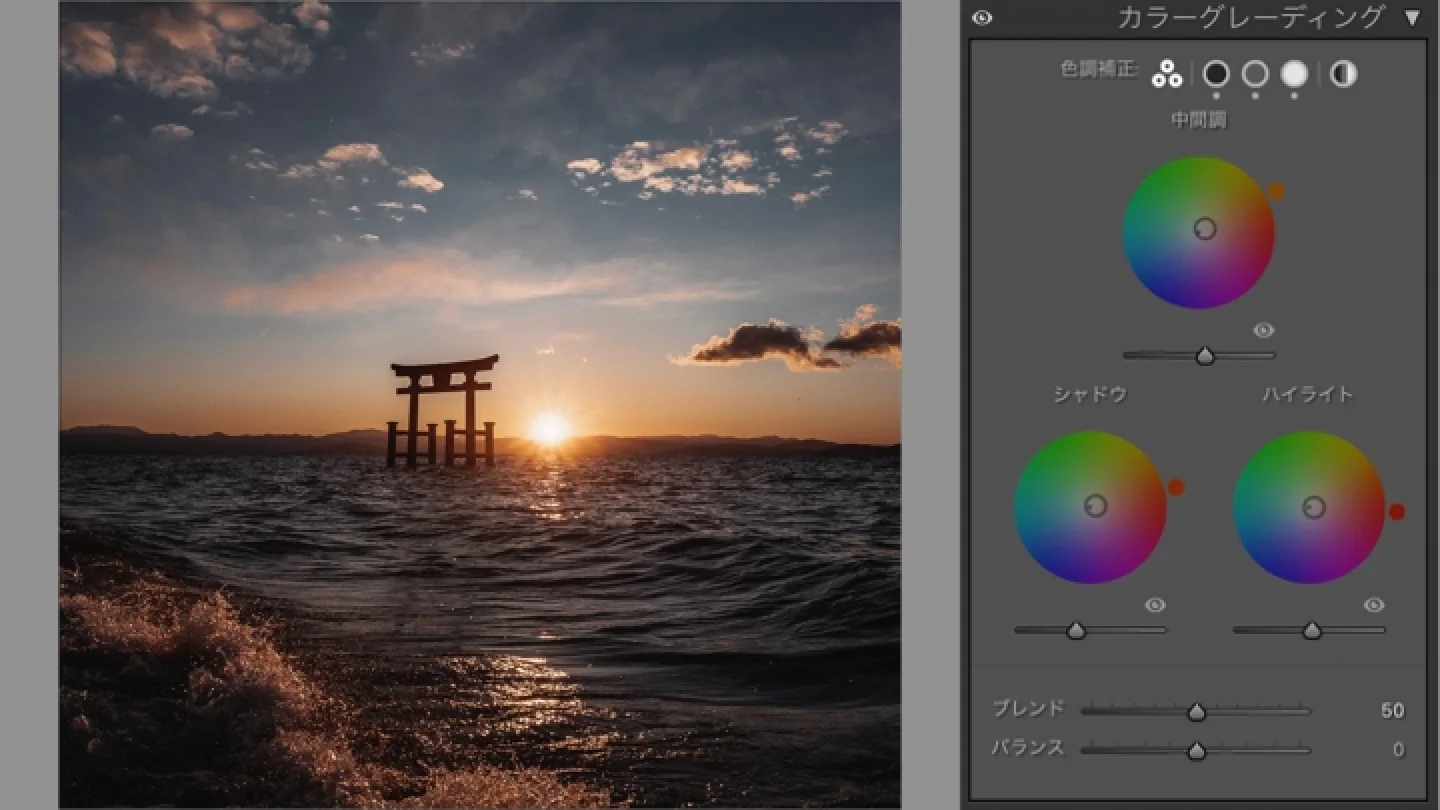Screen dimensions: 1440x810
Task: Toggle the カラーグレーディング panel eye
Action: coord(982,18)
